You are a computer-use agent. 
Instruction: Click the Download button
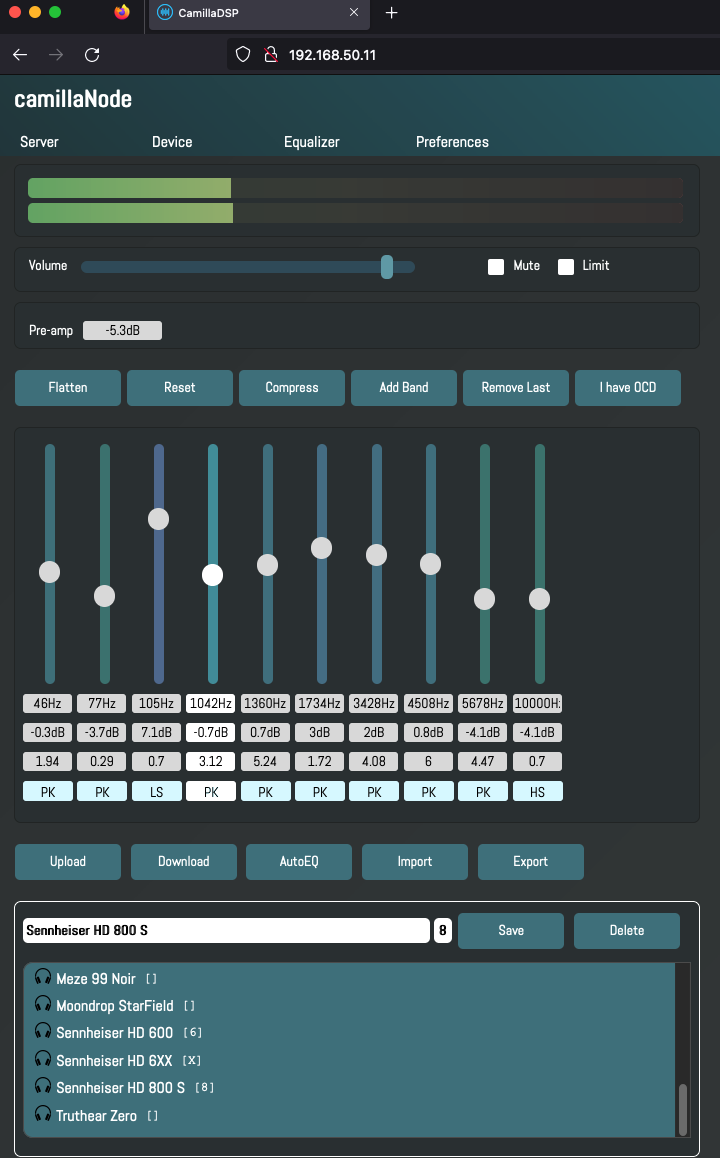tap(184, 862)
